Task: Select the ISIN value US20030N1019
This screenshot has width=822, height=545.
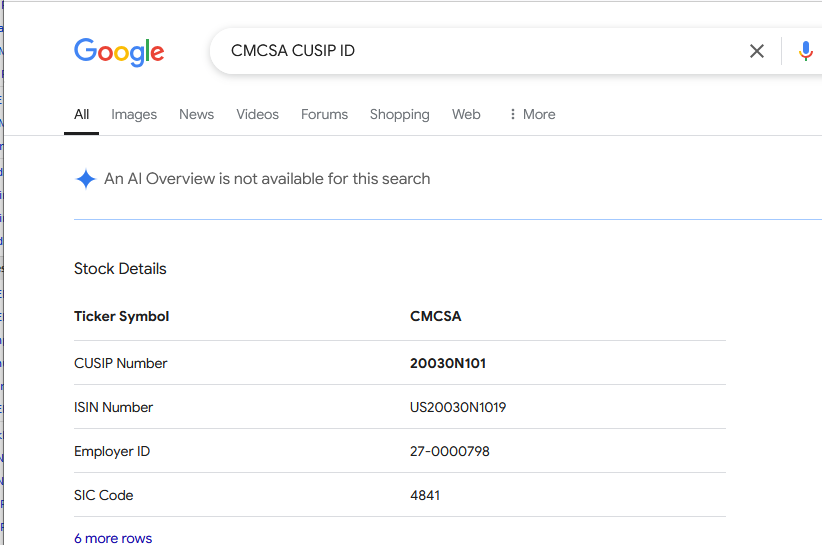Action: [x=458, y=407]
